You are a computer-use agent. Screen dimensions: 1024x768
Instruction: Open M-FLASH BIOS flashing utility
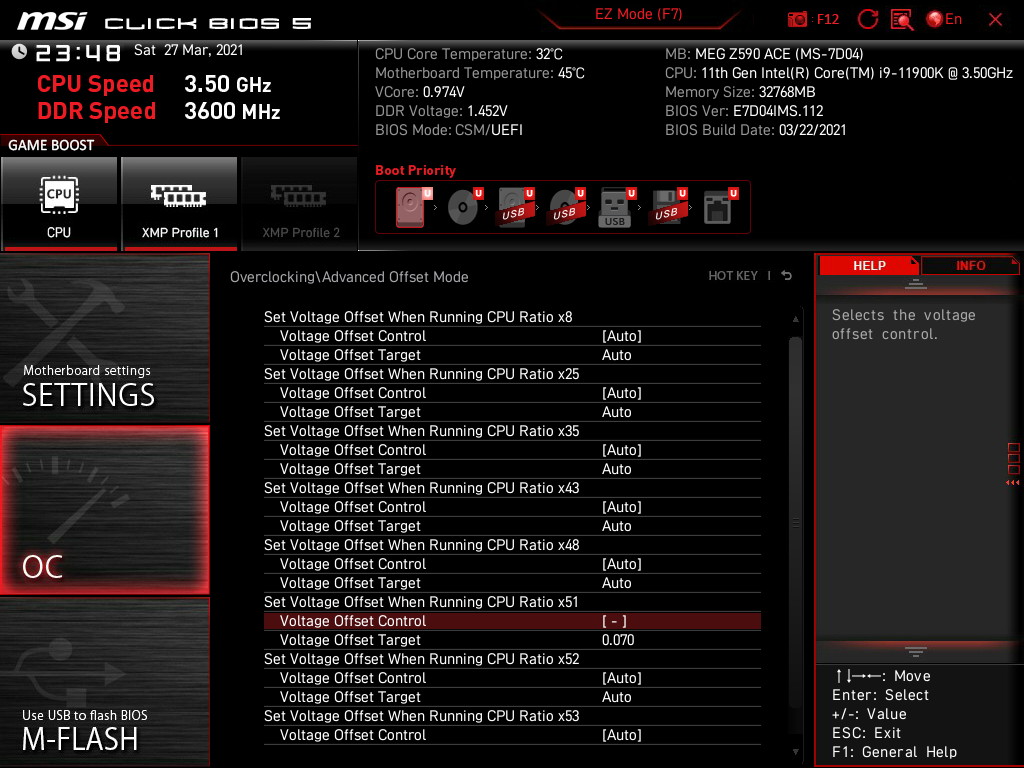click(105, 681)
